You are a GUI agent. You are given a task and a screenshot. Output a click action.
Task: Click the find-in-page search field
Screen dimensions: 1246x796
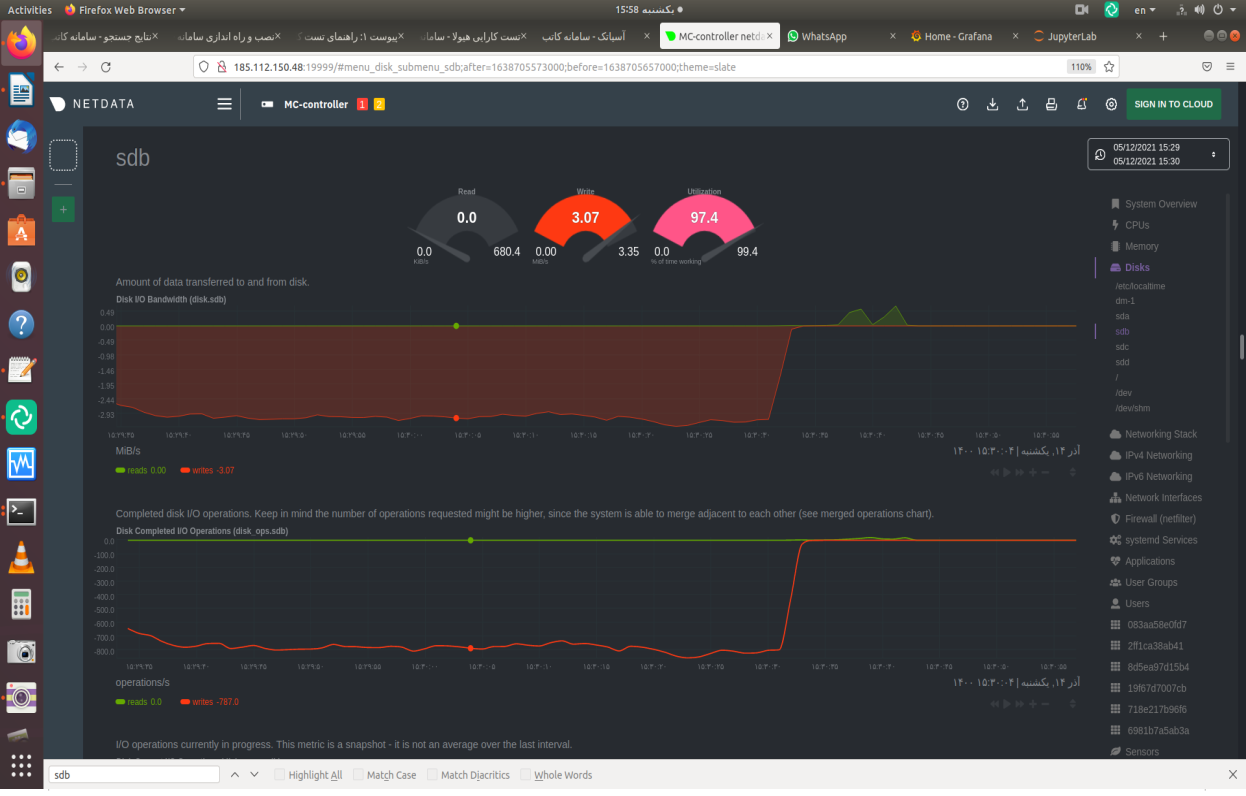[x=134, y=775]
